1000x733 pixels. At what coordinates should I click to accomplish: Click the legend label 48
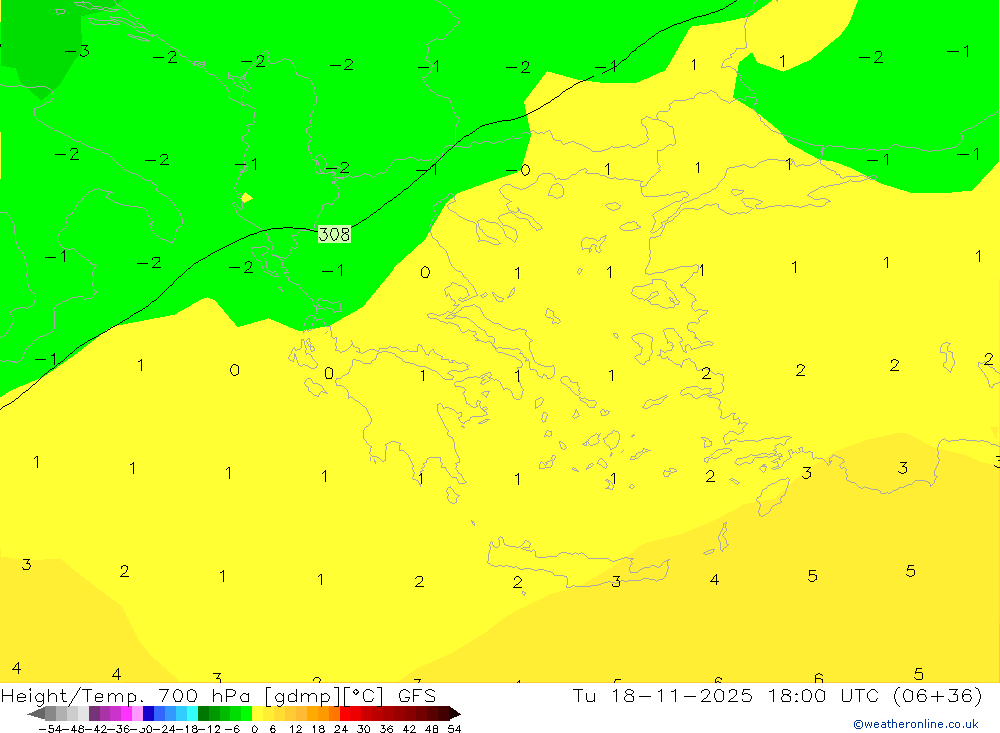(432, 729)
